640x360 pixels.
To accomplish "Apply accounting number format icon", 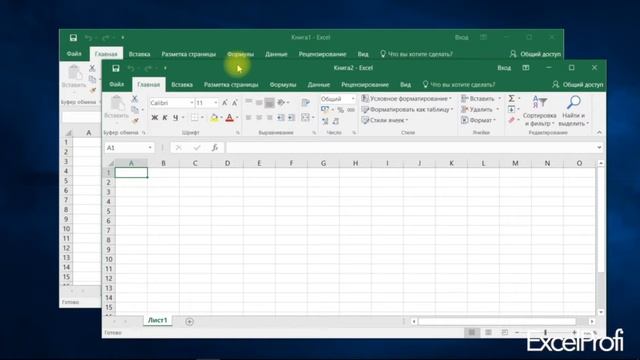I will [x=325, y=110].
